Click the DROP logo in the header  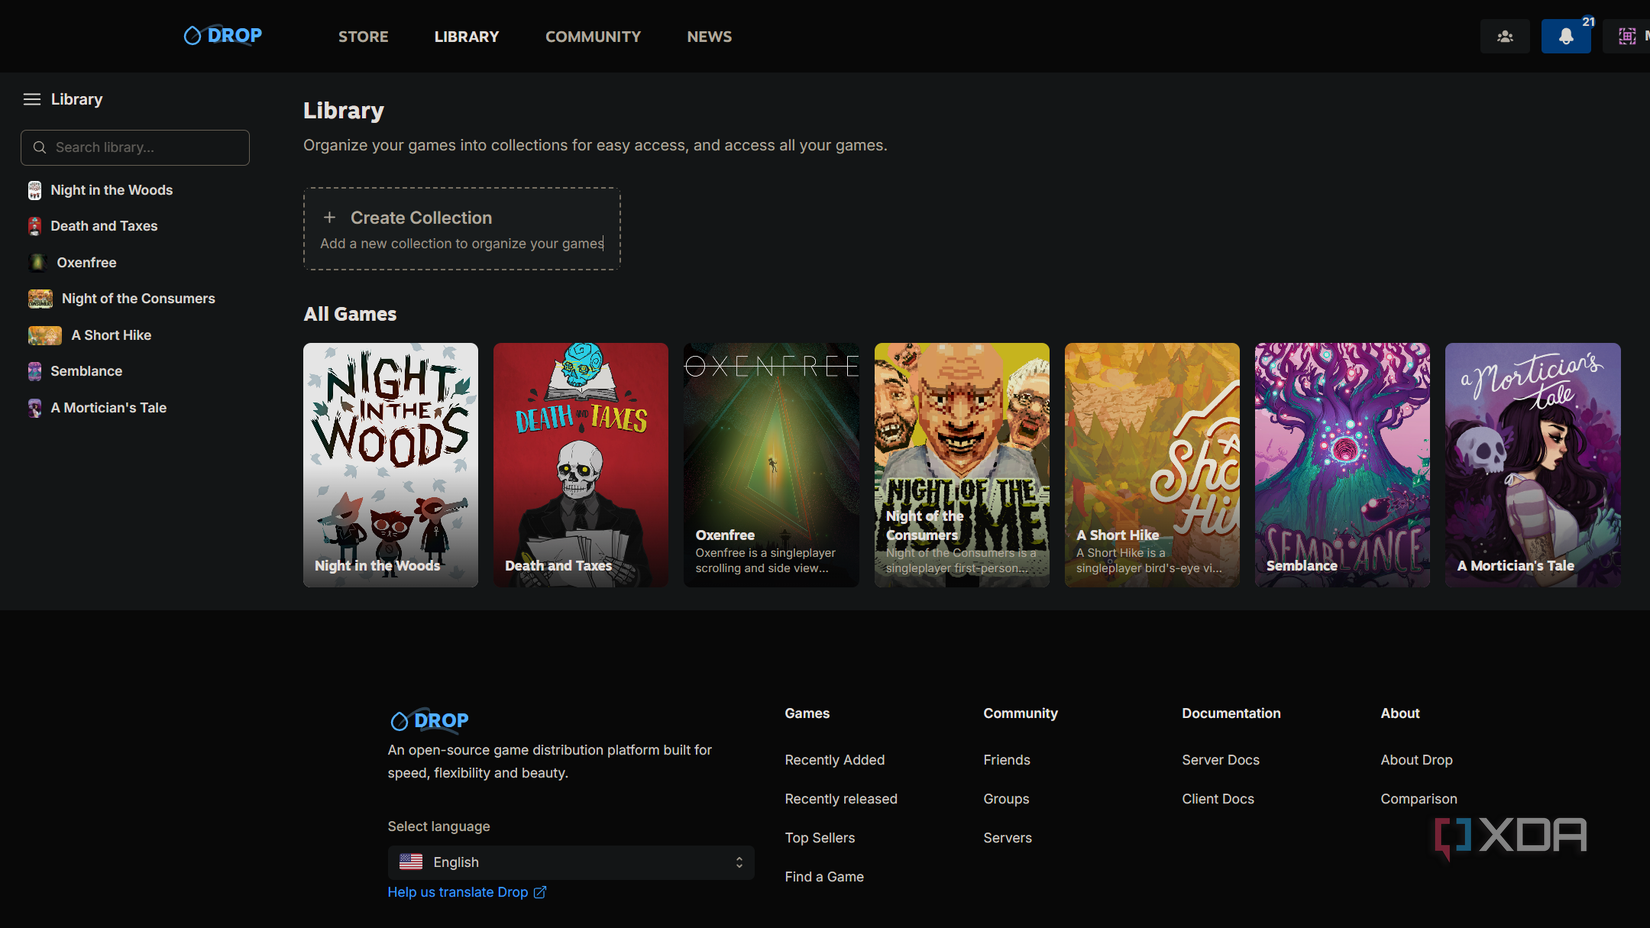pyautogui.click(x=222, y=35)
